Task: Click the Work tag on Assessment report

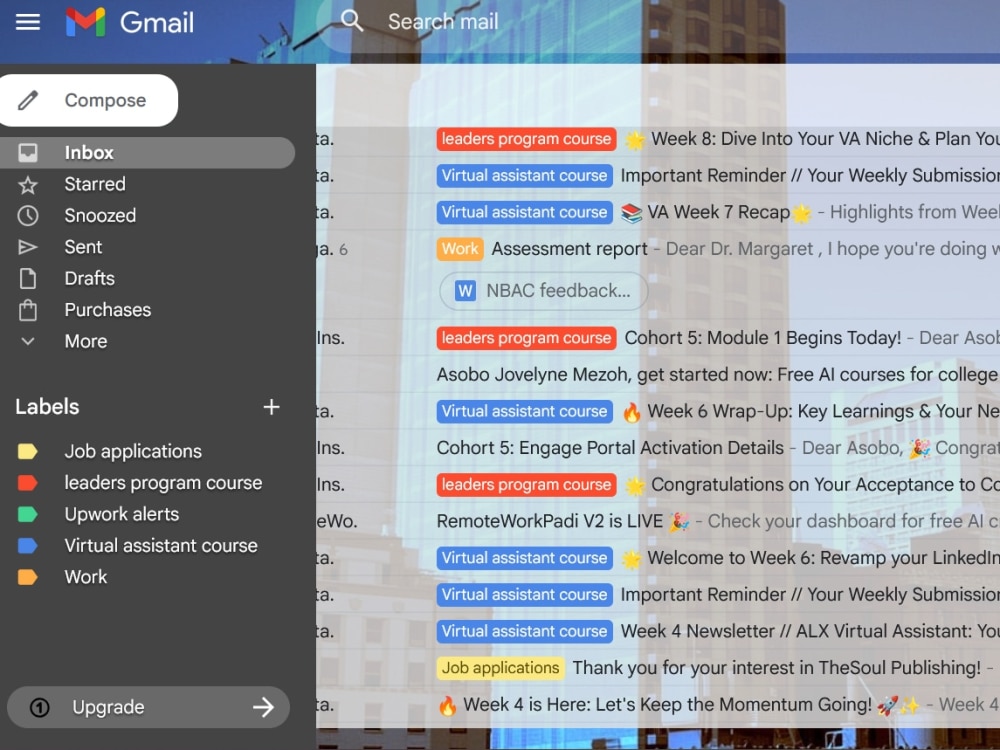Action: [460, 249]
